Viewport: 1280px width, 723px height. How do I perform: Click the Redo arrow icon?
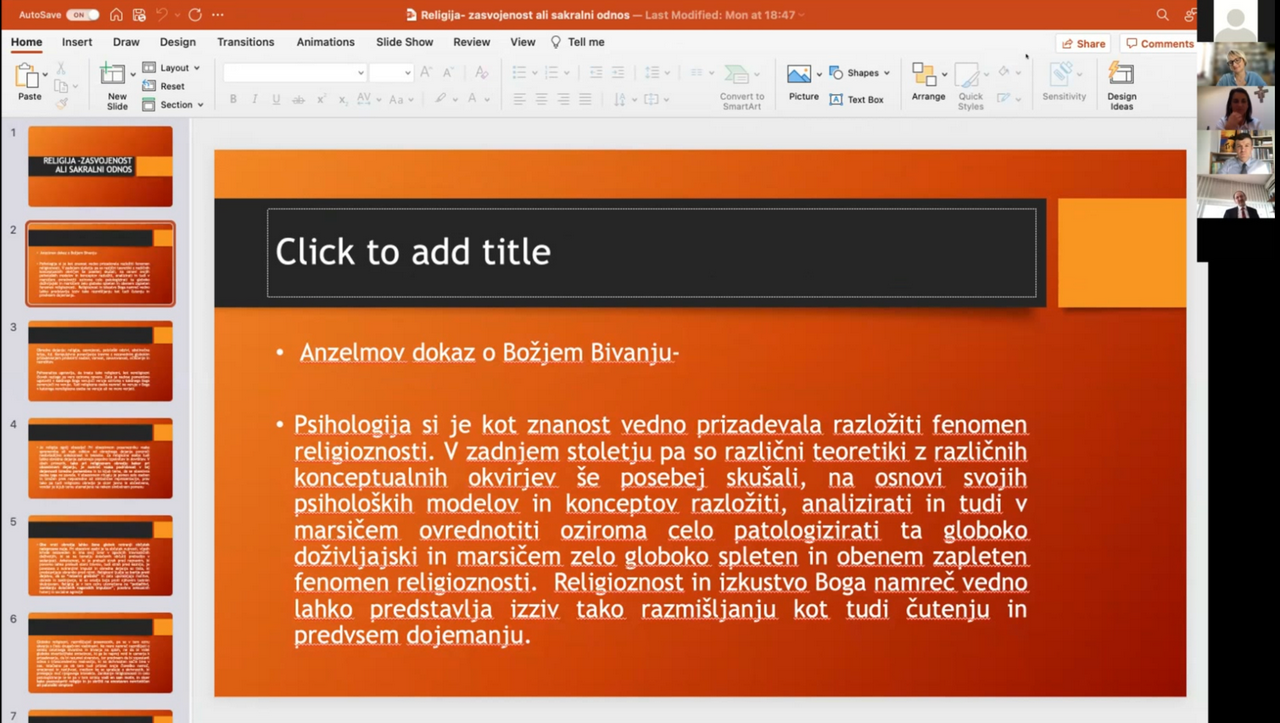(195, 15)
